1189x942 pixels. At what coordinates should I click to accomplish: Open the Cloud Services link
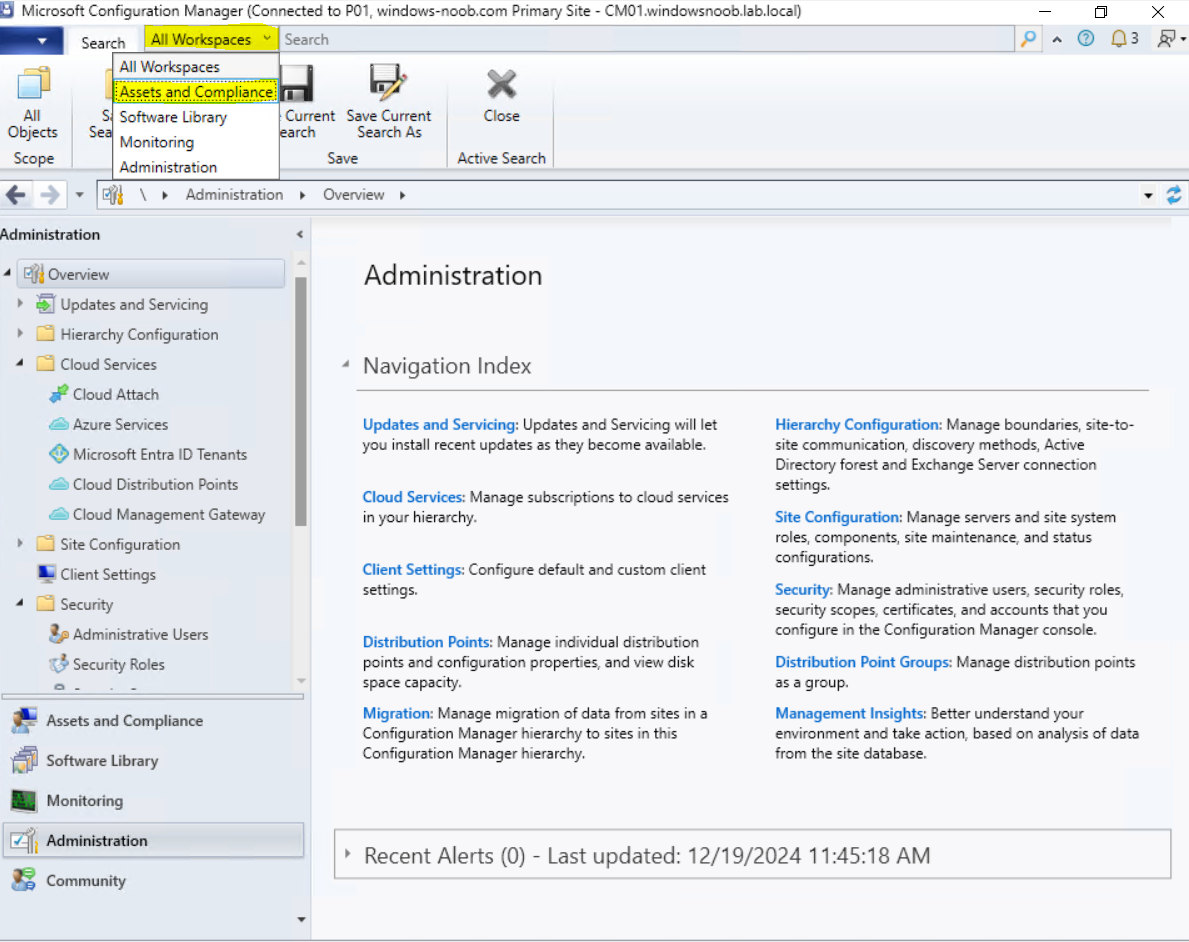pyautogui.click(x=413, y=497)
